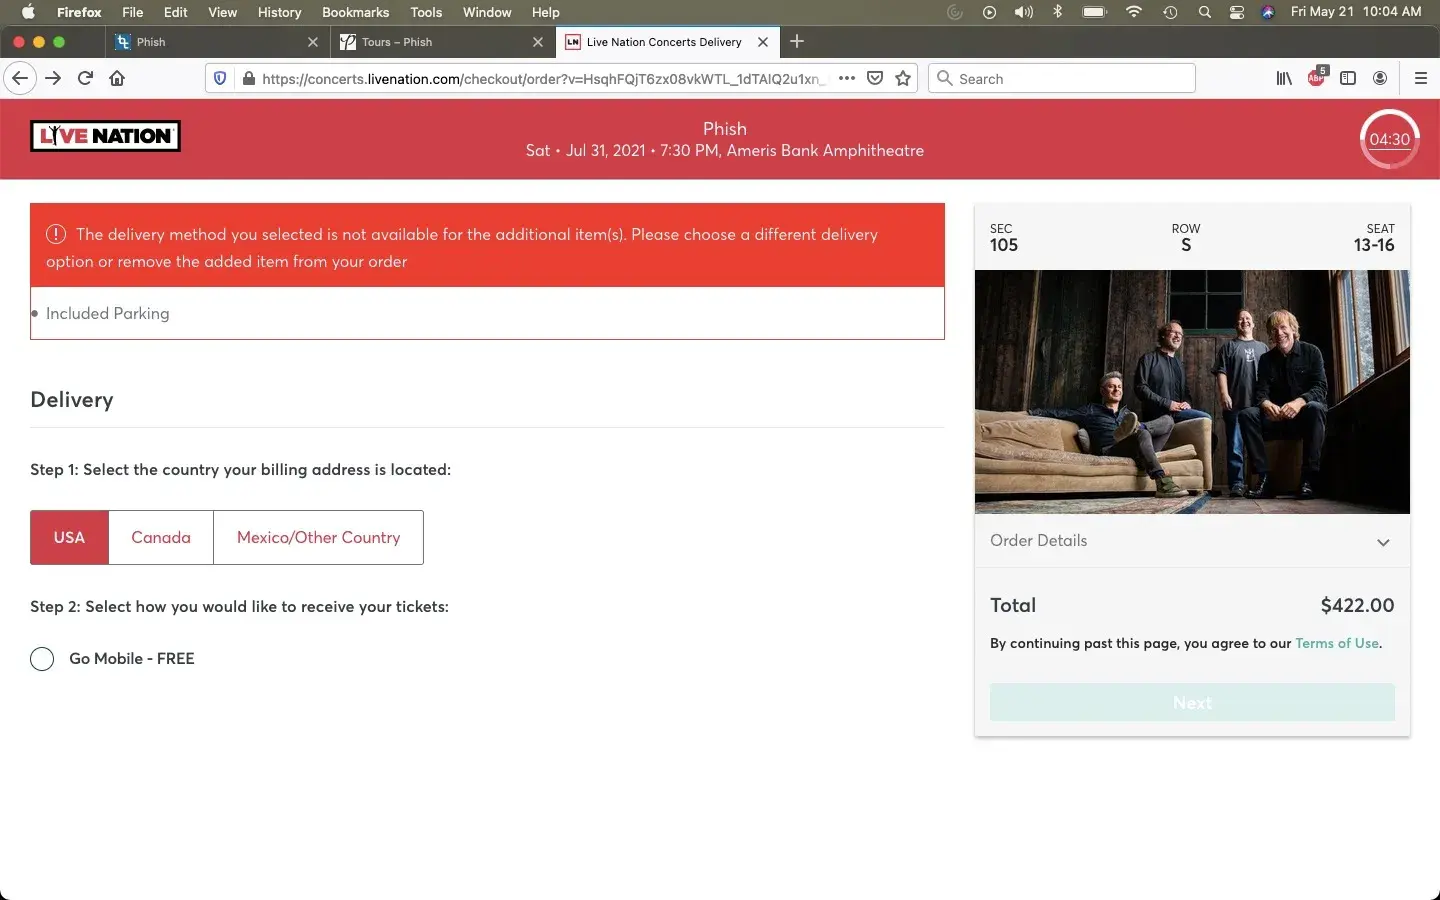The height and width of the screenshot is (900, 1440).
Task: Click the Firefox Search input field
Action: pos(1070,78)
